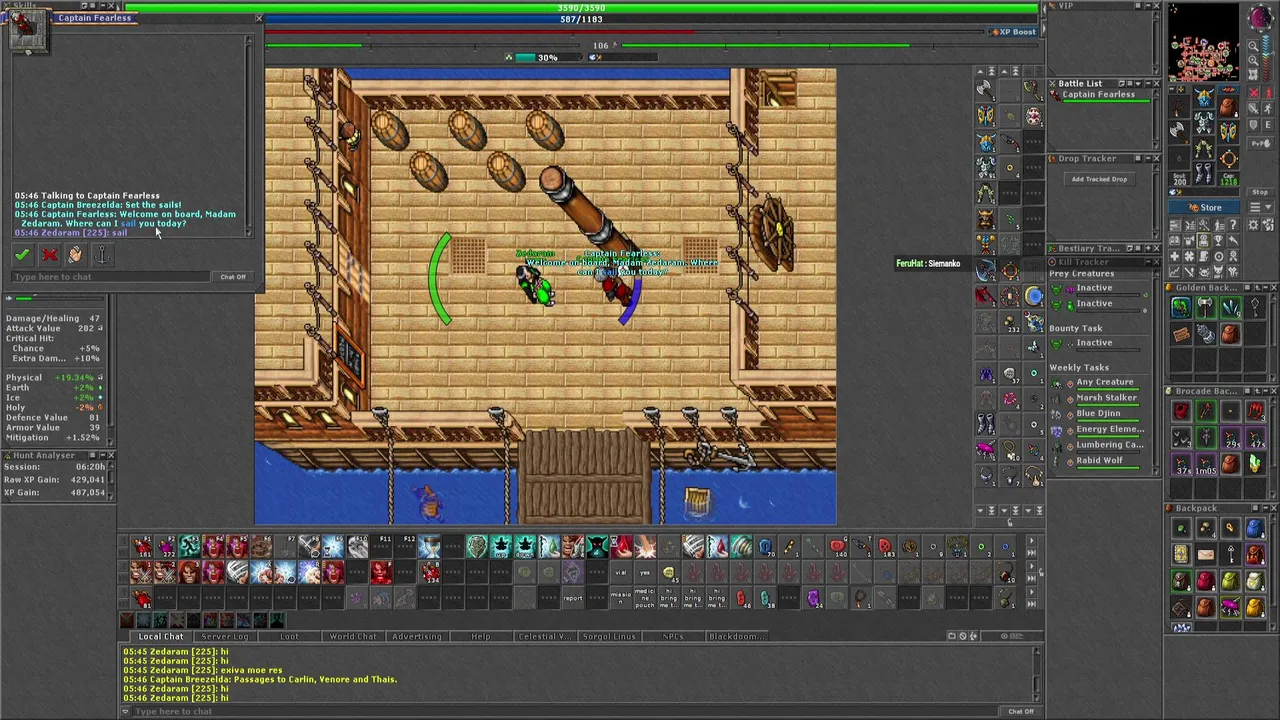Click horned helmet equipment slot
The image size is (1280, 720).
(x=1204, y=98)
